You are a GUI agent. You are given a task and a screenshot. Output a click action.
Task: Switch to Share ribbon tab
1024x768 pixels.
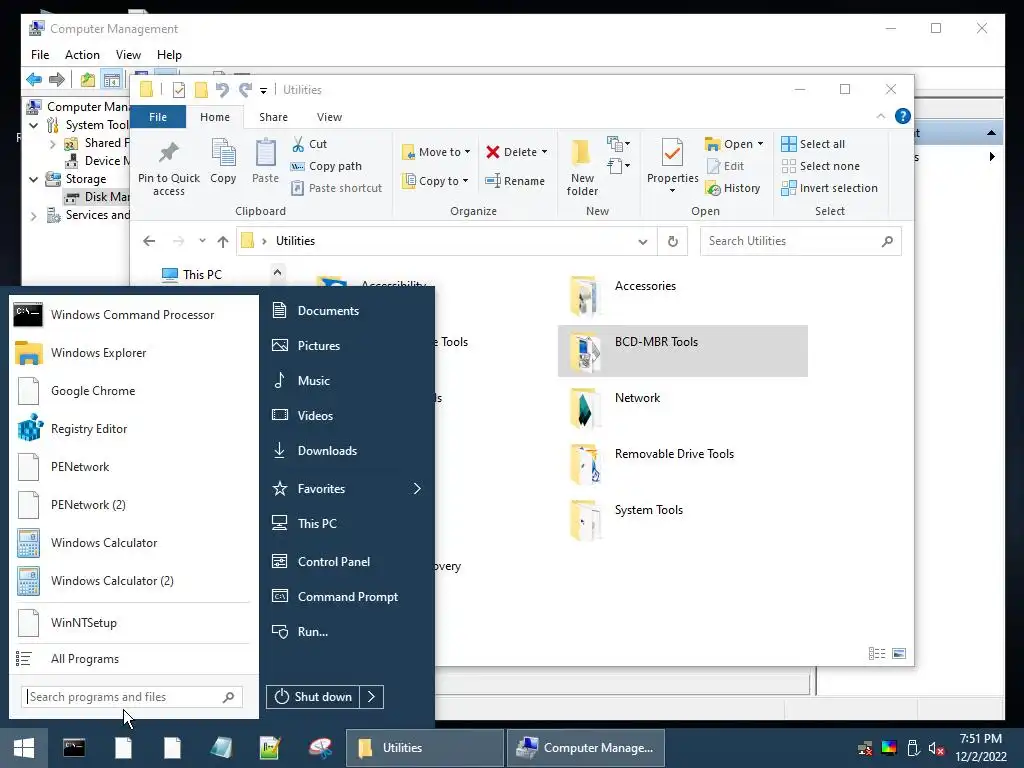273,117
